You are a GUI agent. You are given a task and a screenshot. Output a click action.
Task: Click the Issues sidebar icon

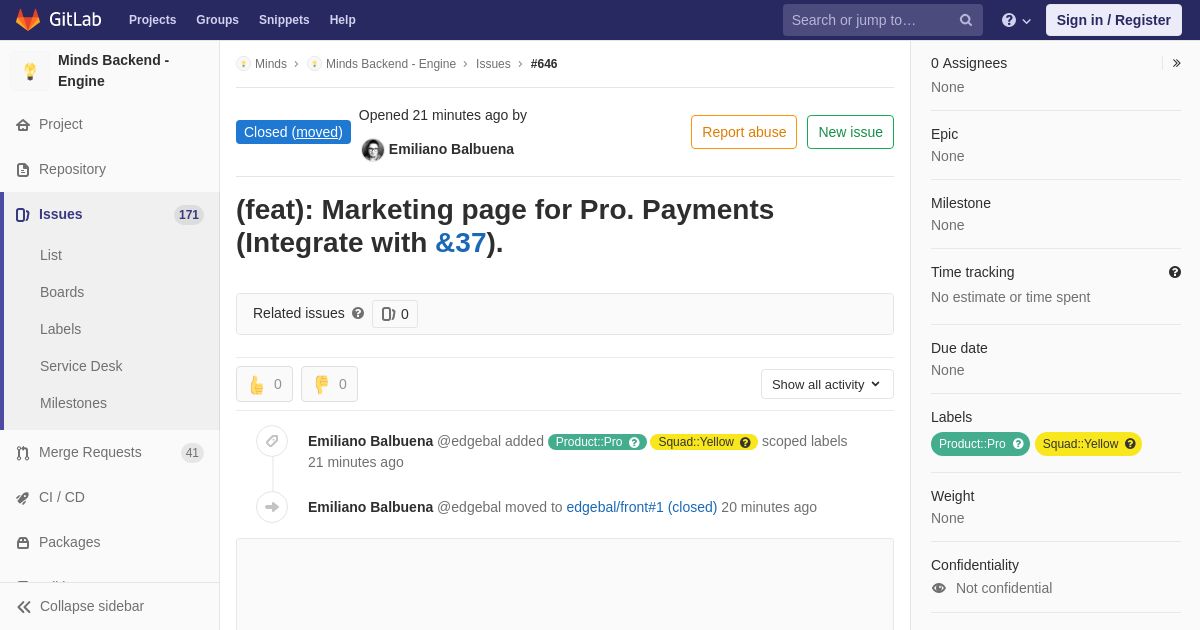pos(23,215)
